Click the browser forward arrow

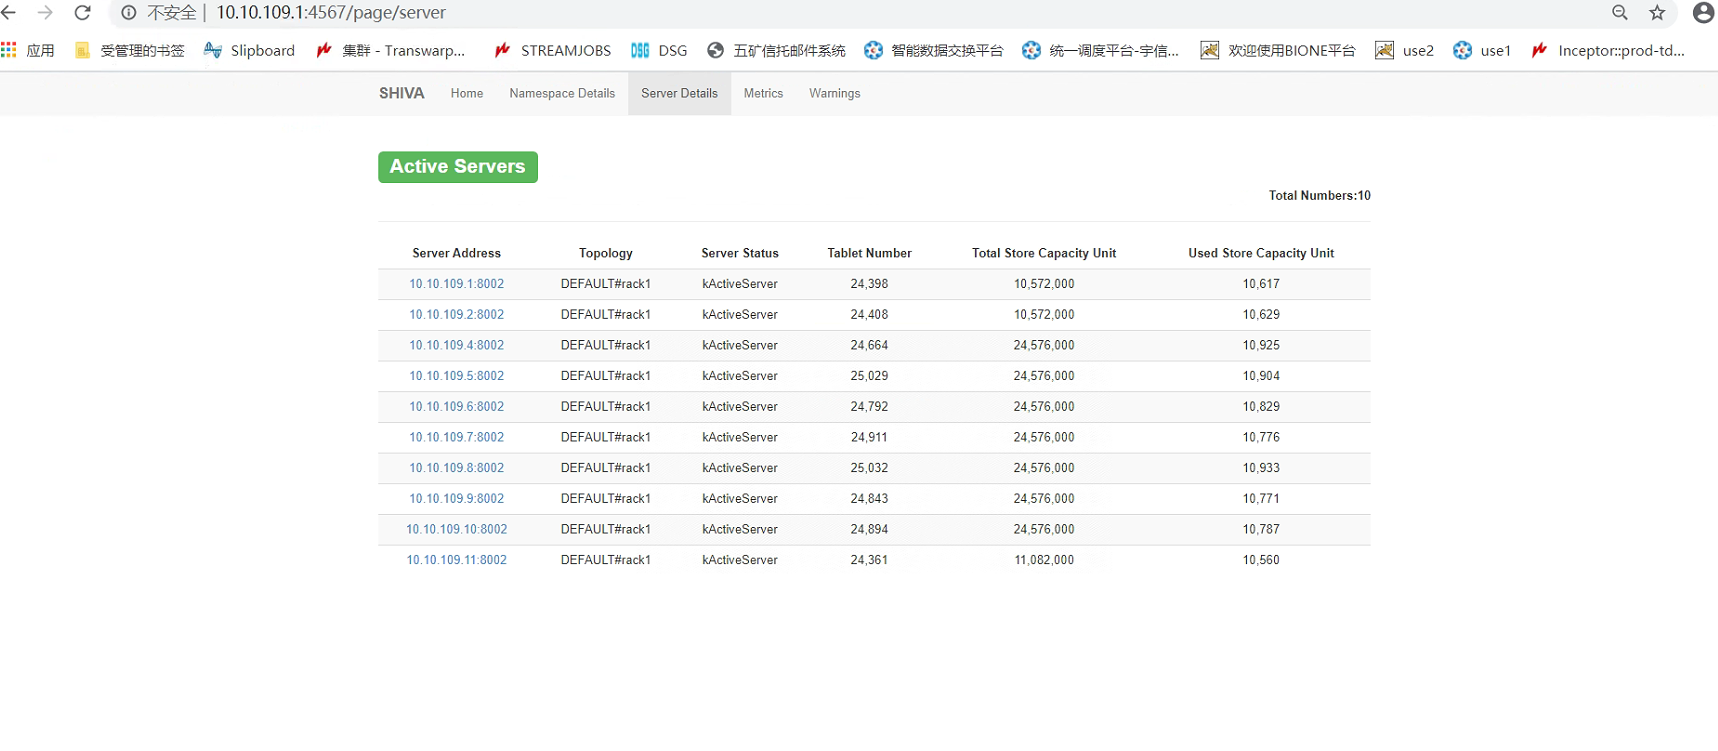pos(45,13)
